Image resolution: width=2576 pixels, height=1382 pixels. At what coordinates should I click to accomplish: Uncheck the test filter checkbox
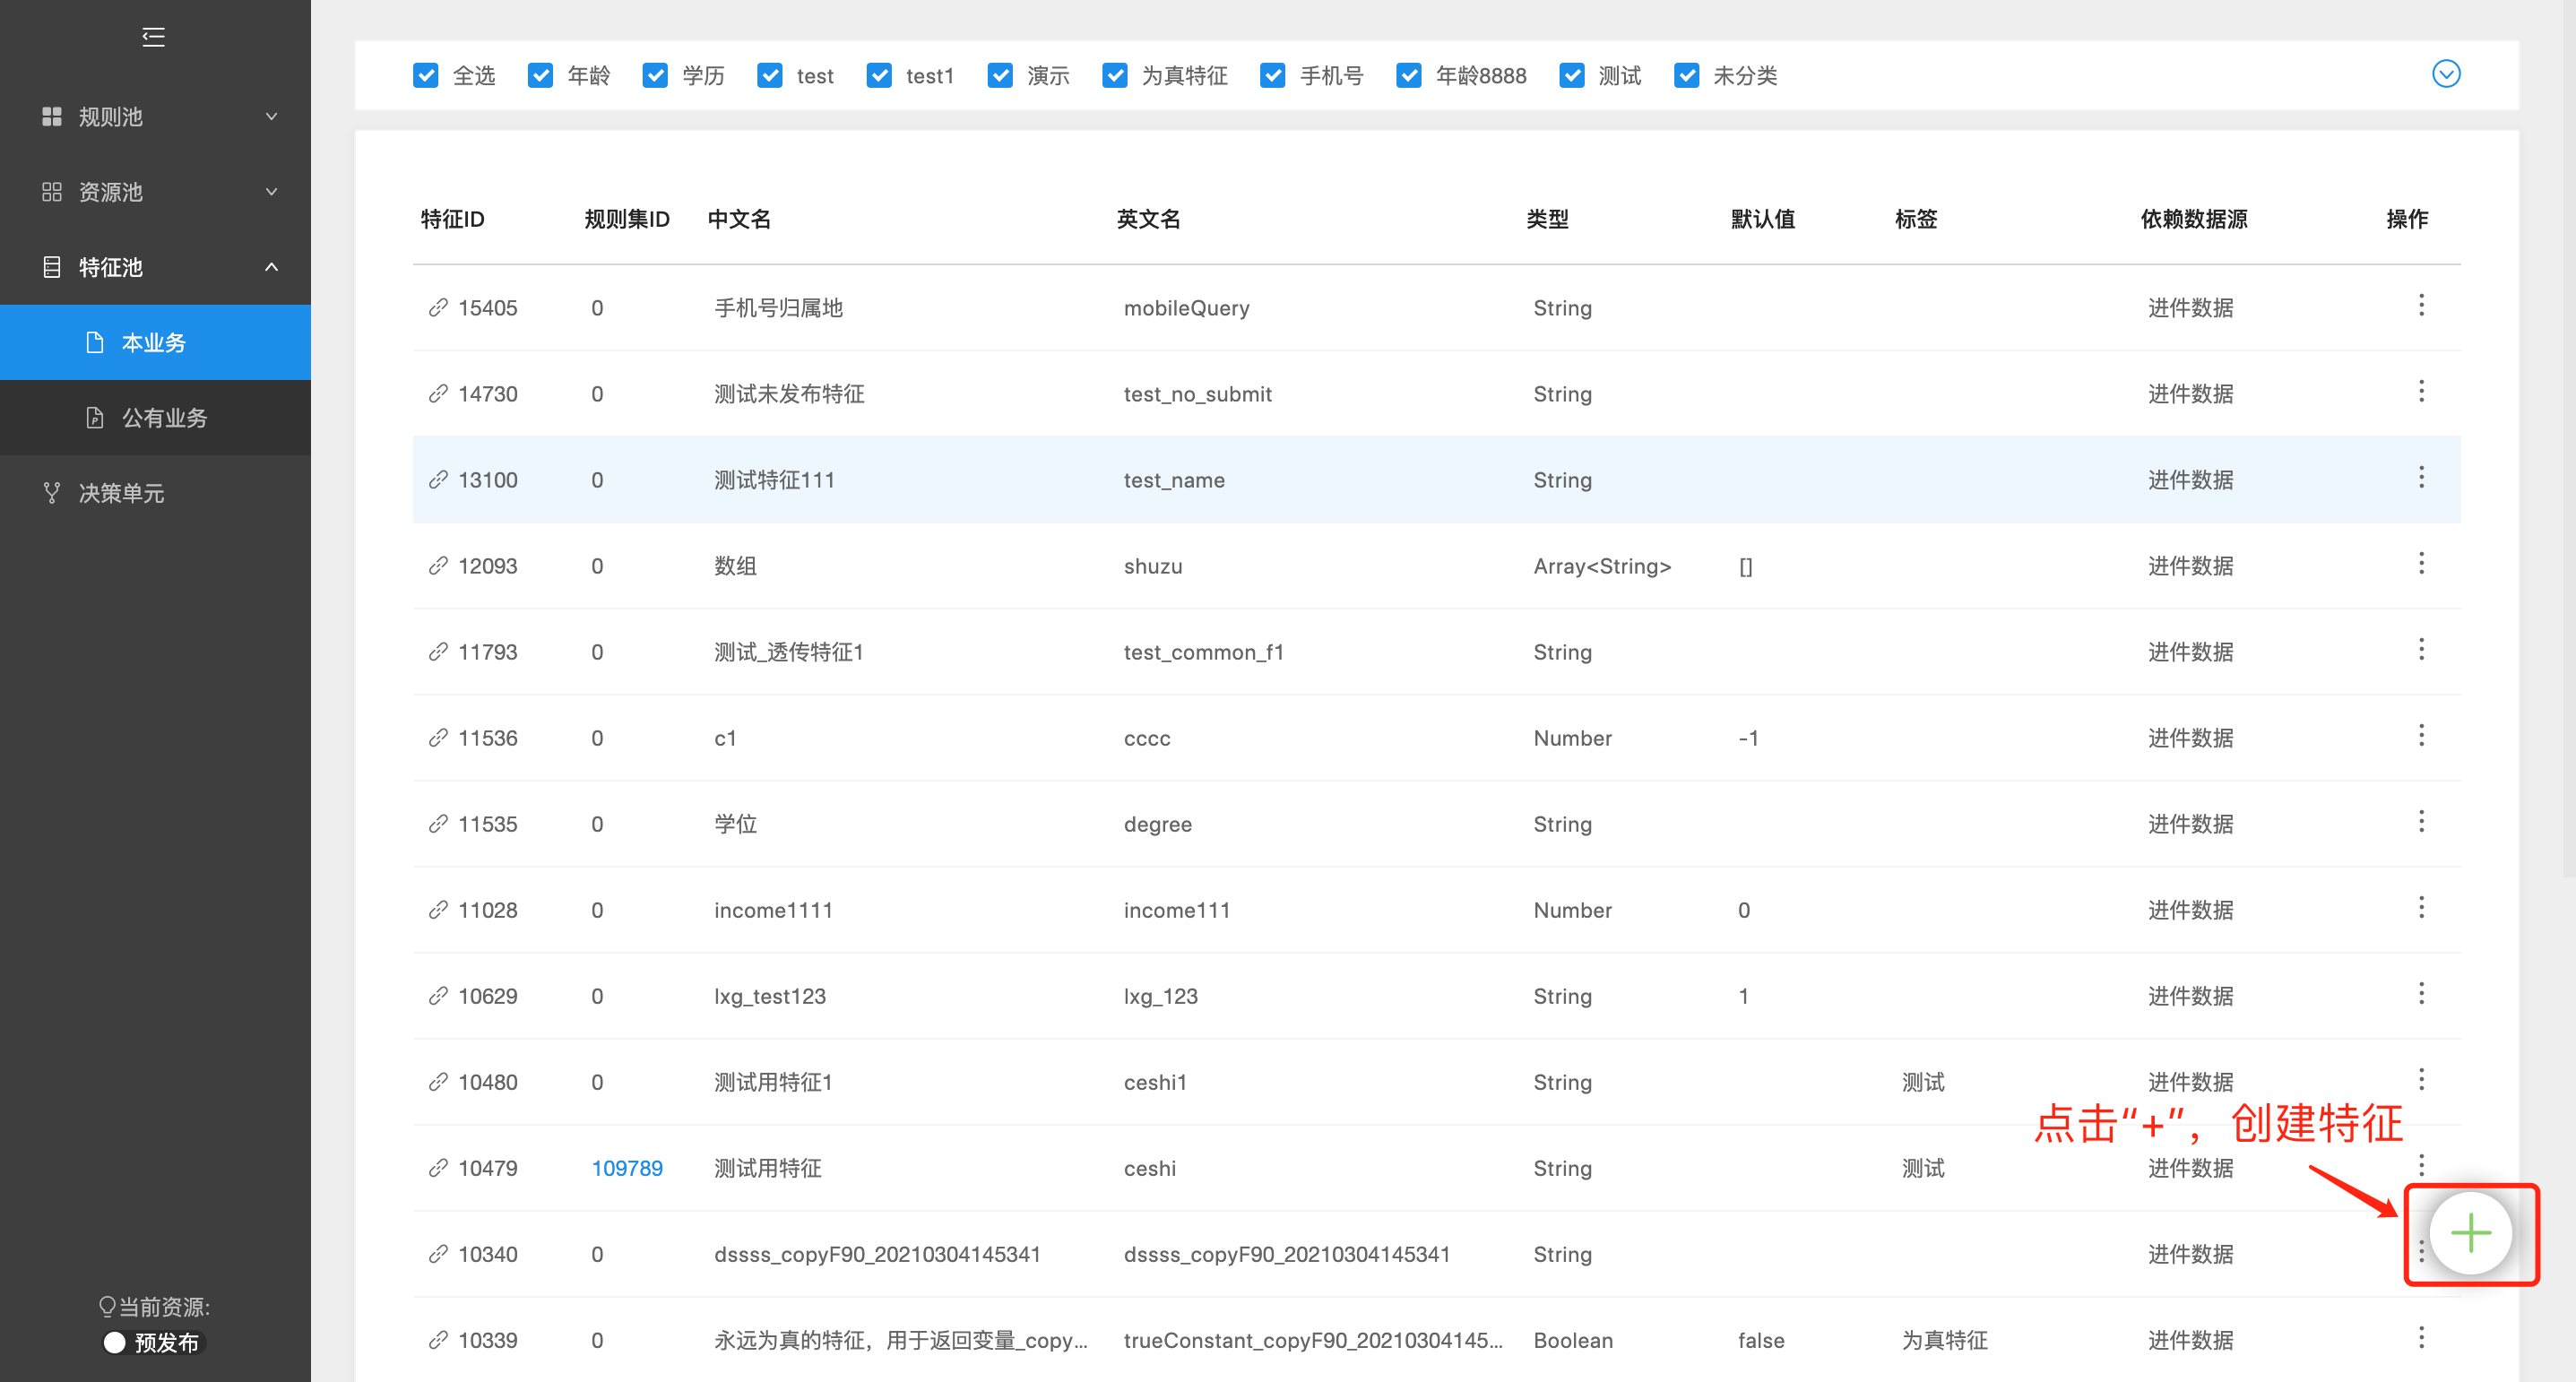[x=770, y=75]
